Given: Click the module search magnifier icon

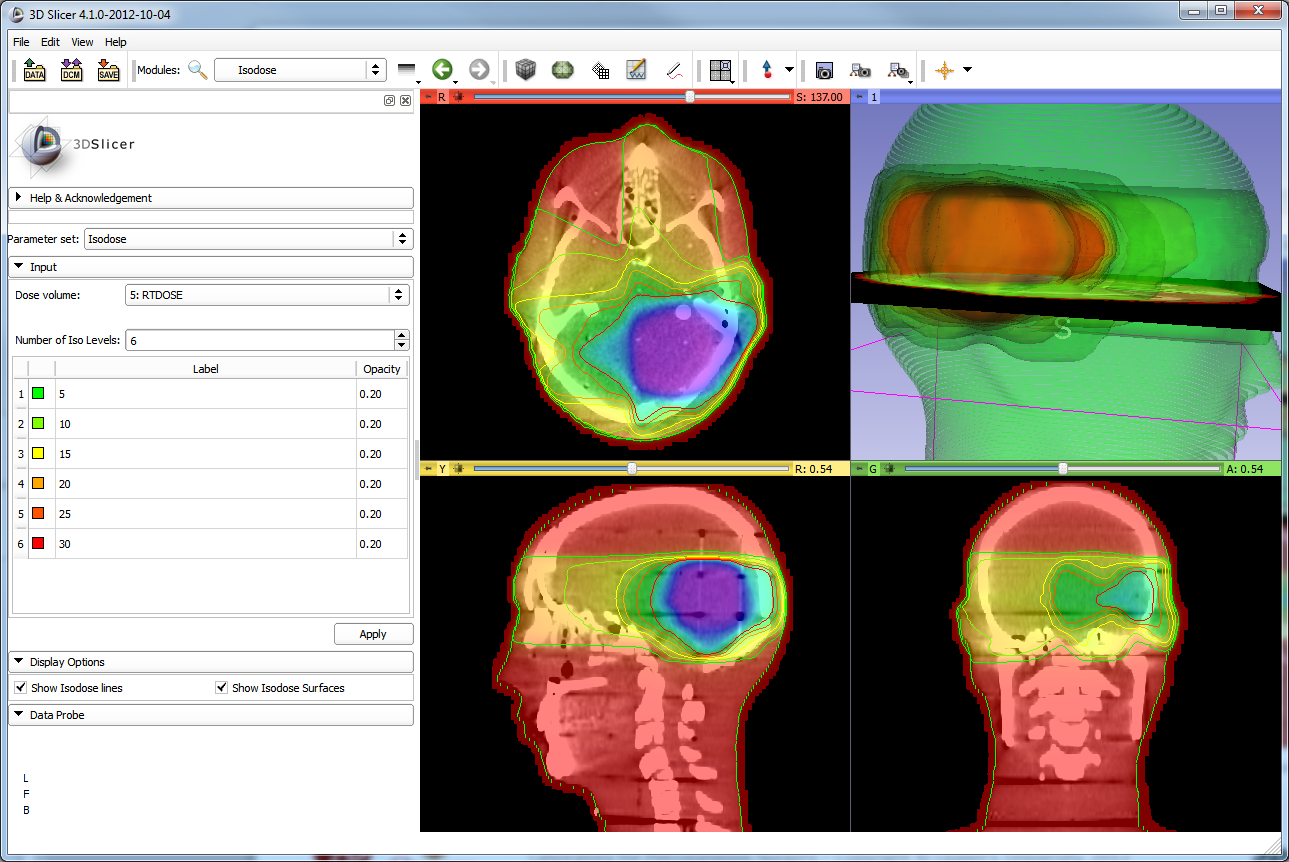Looking at the screenshot, I should pos(198,70).
